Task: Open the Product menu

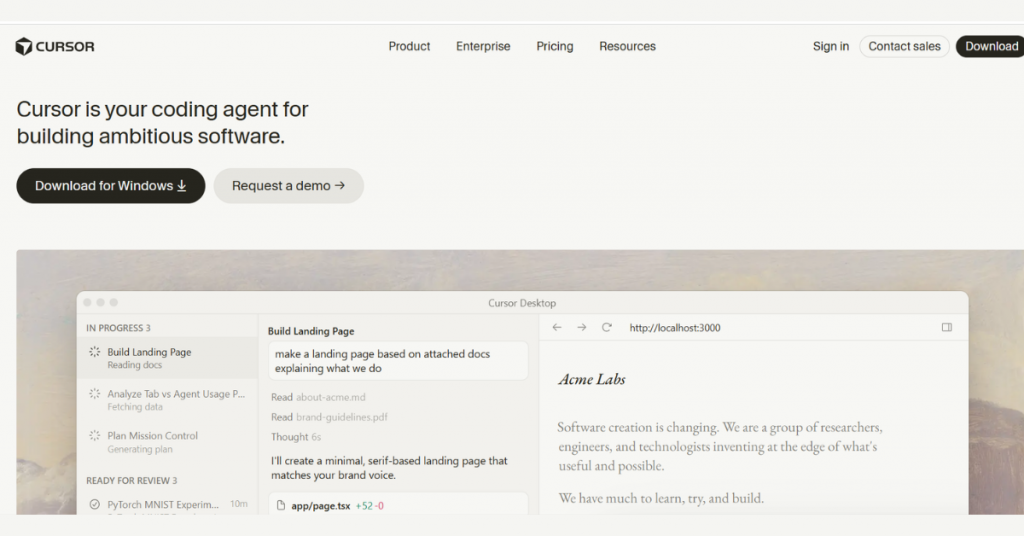Action: 409,46
